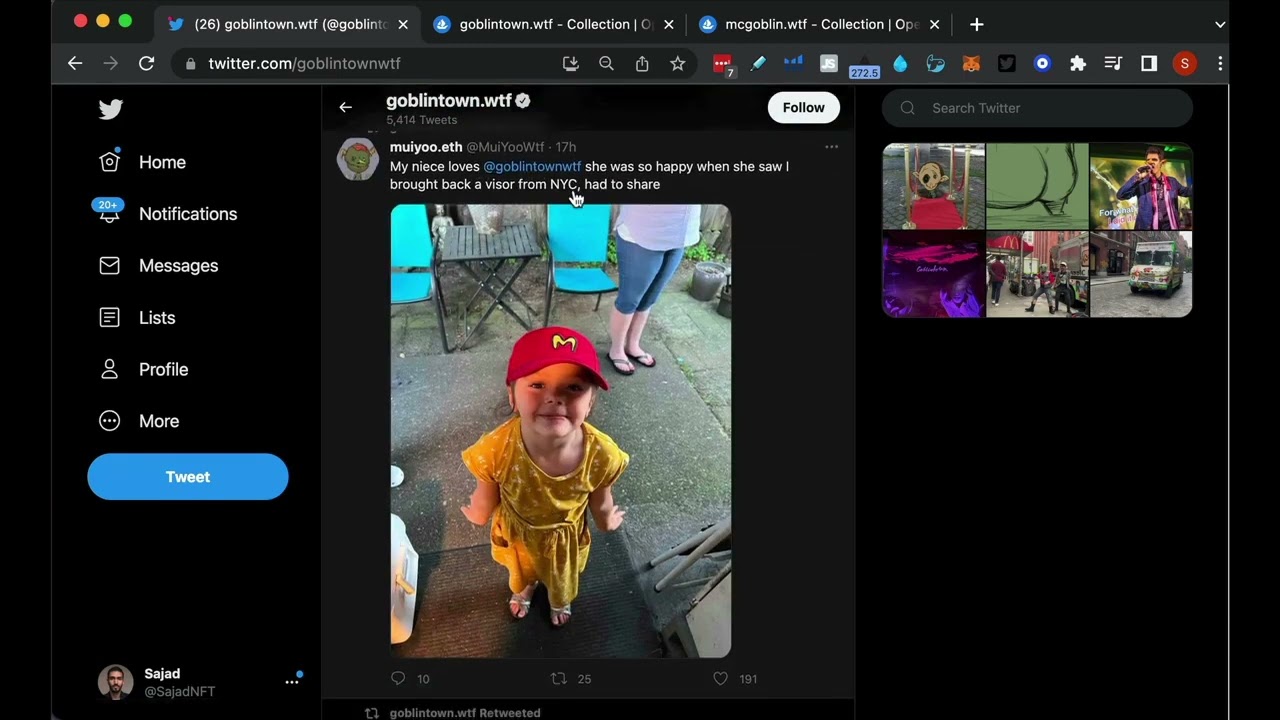Image resolution: width=1280 pixels, height=720 pixels.
Task: Click the browser back arrow
Action: point(75,63)
